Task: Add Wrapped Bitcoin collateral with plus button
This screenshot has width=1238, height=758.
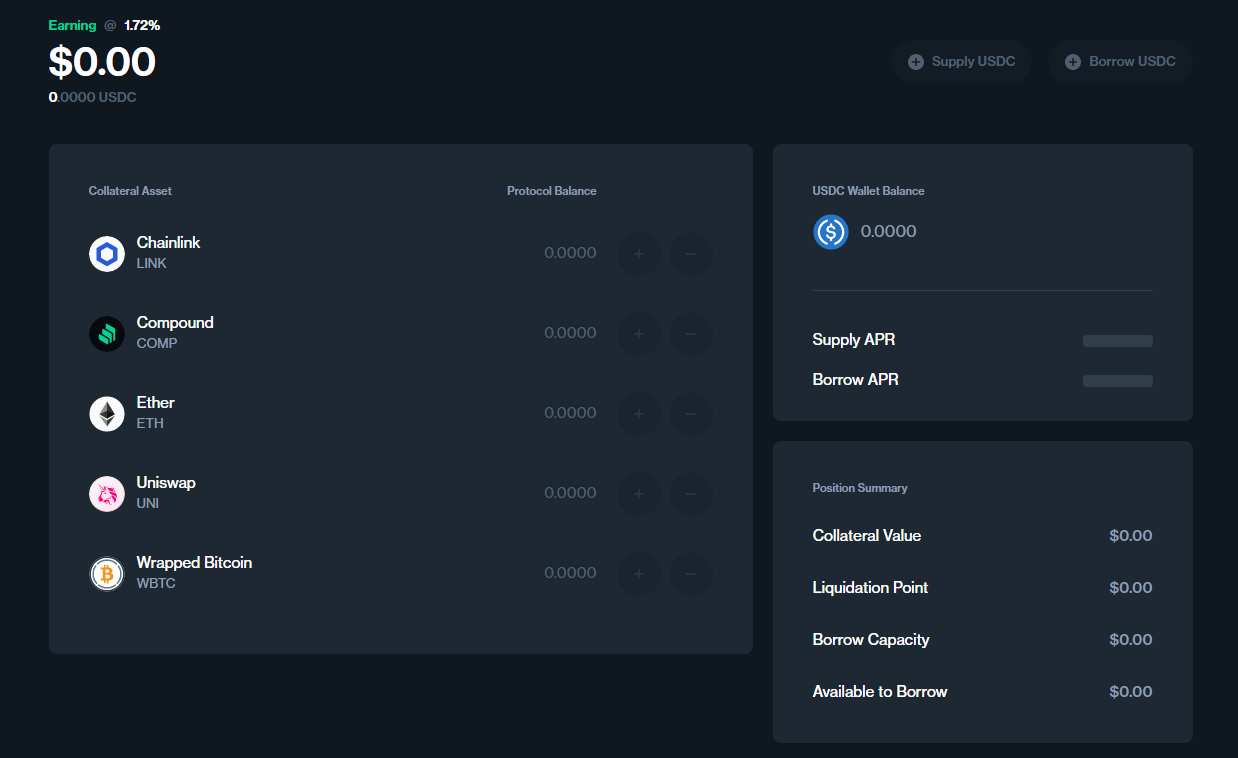Action: (x=639, y=574)
